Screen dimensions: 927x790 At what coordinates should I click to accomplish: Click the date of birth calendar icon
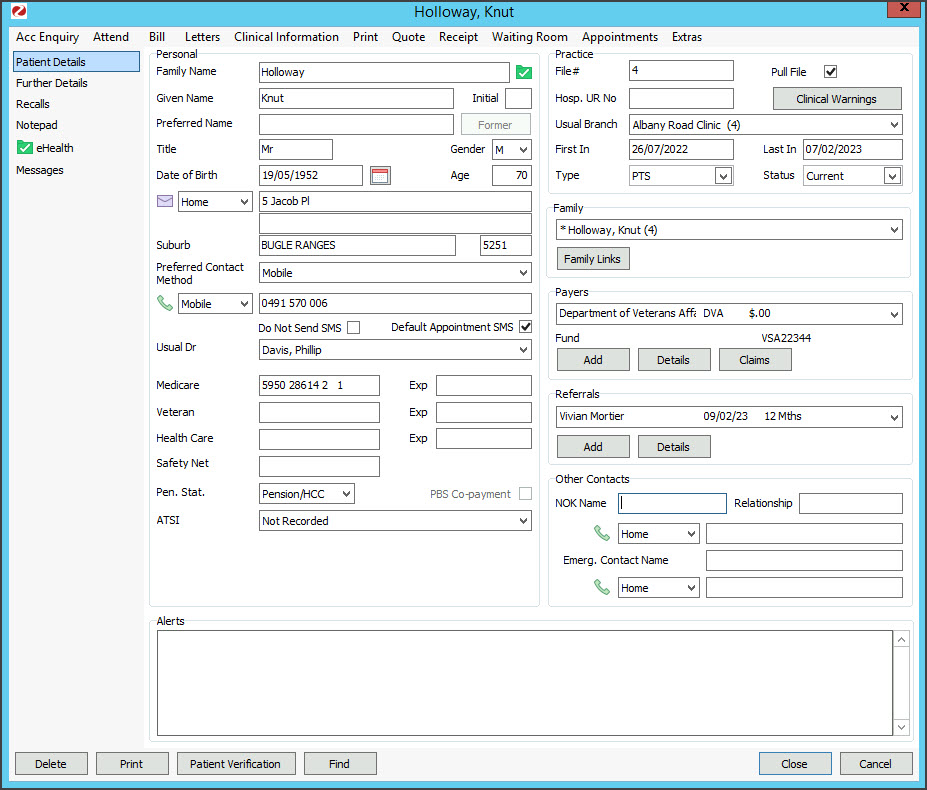pyautogui.click(x=380, y=176)
